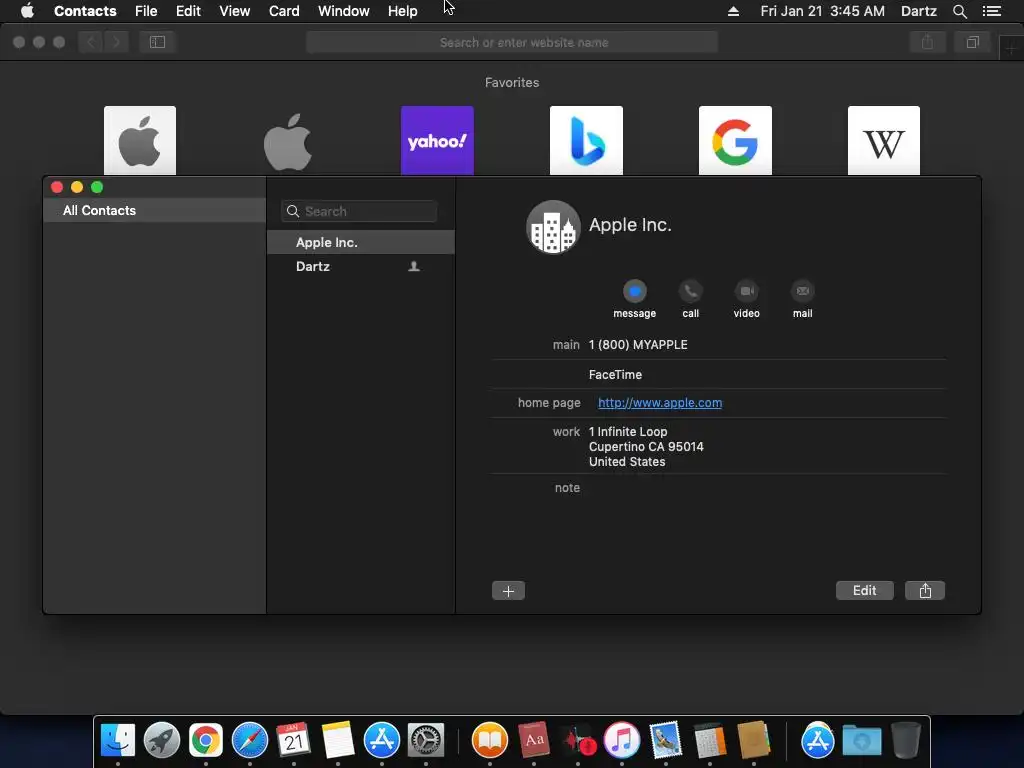Open Google Chrome from the Dock
1024x768 pixels.
coord(206,740)
